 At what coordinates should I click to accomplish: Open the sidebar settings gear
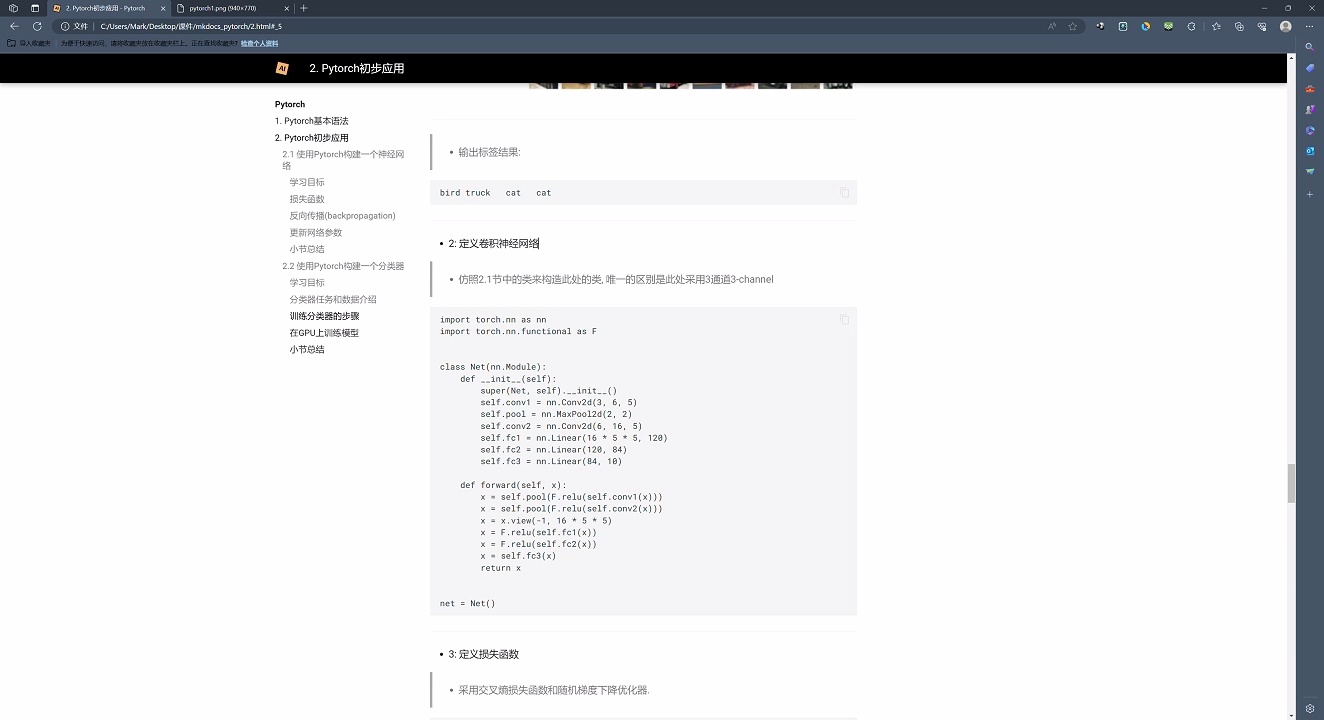[x=1310, y=707]
